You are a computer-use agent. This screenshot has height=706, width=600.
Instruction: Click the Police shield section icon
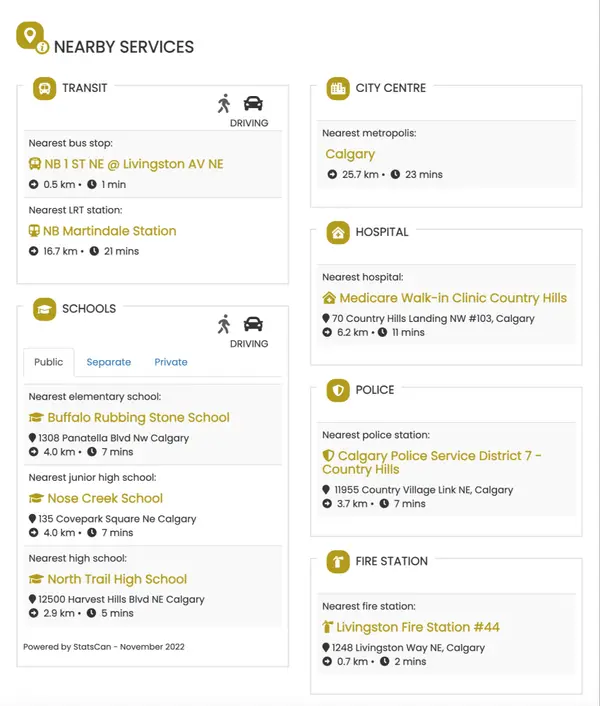[x=338, y=391]
